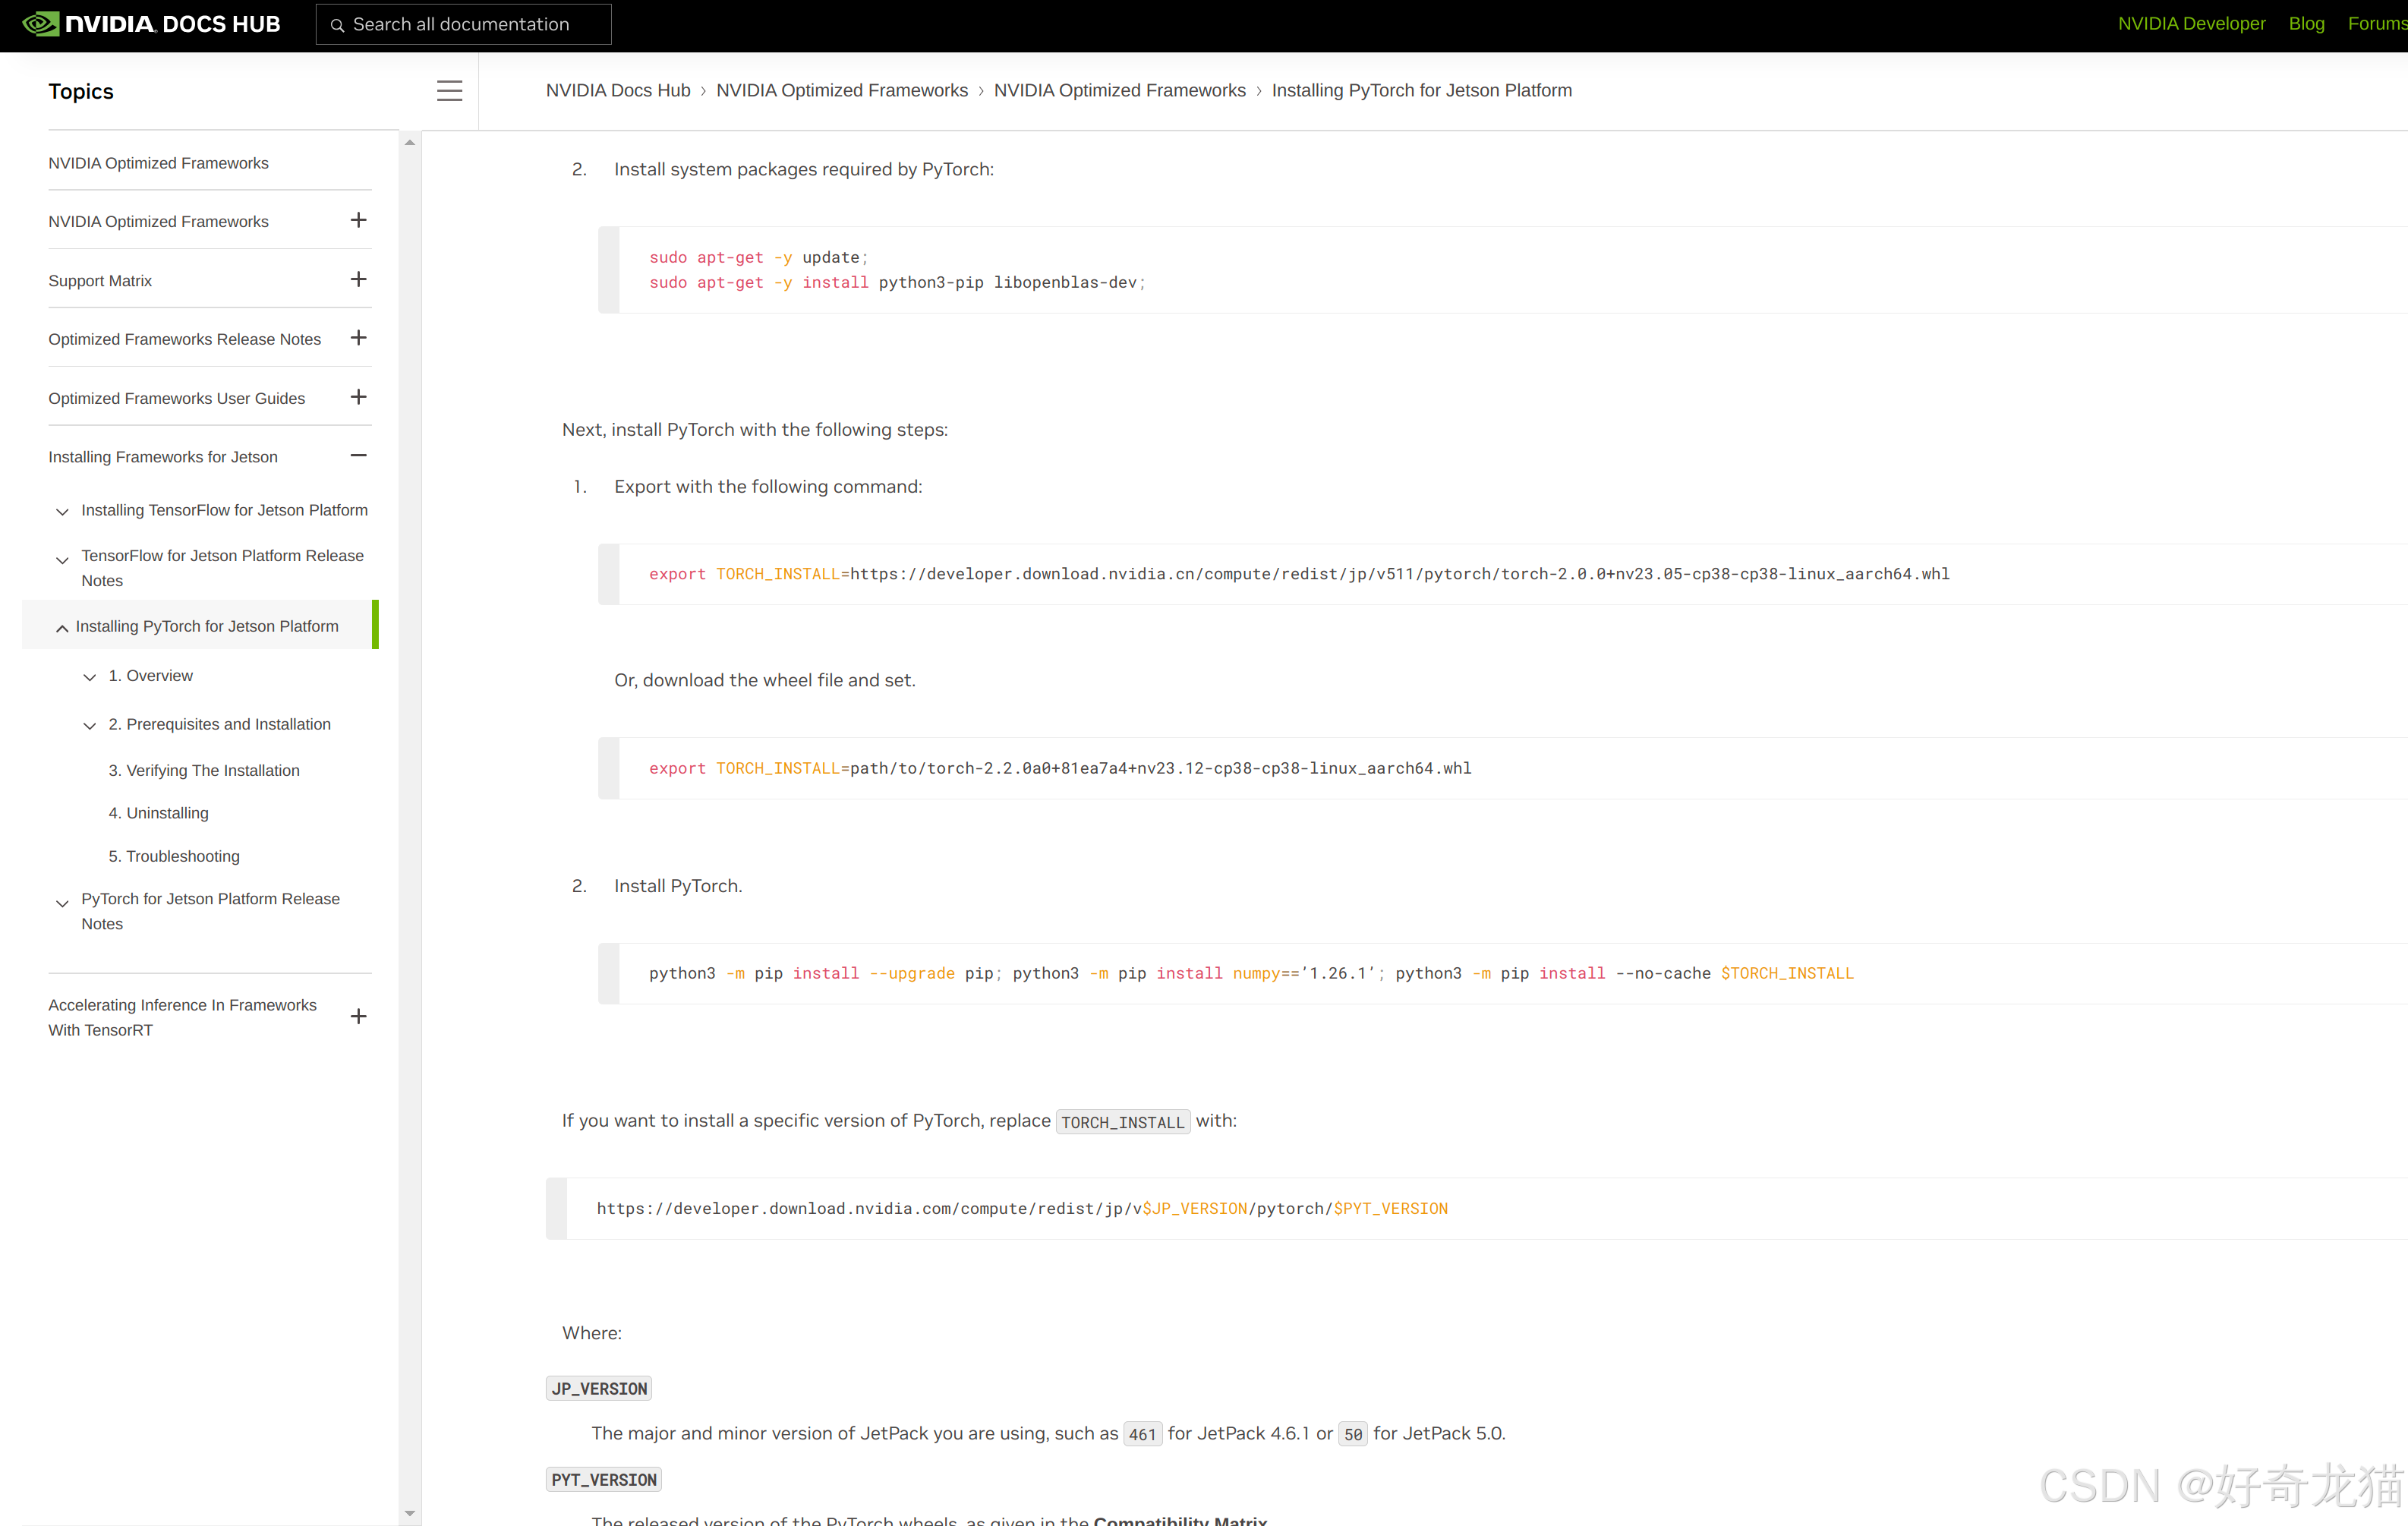Collapse Installing Frameworks for Jetson minus icon
This screenshot has height=1526, width=2408.
tap(358, 456)
